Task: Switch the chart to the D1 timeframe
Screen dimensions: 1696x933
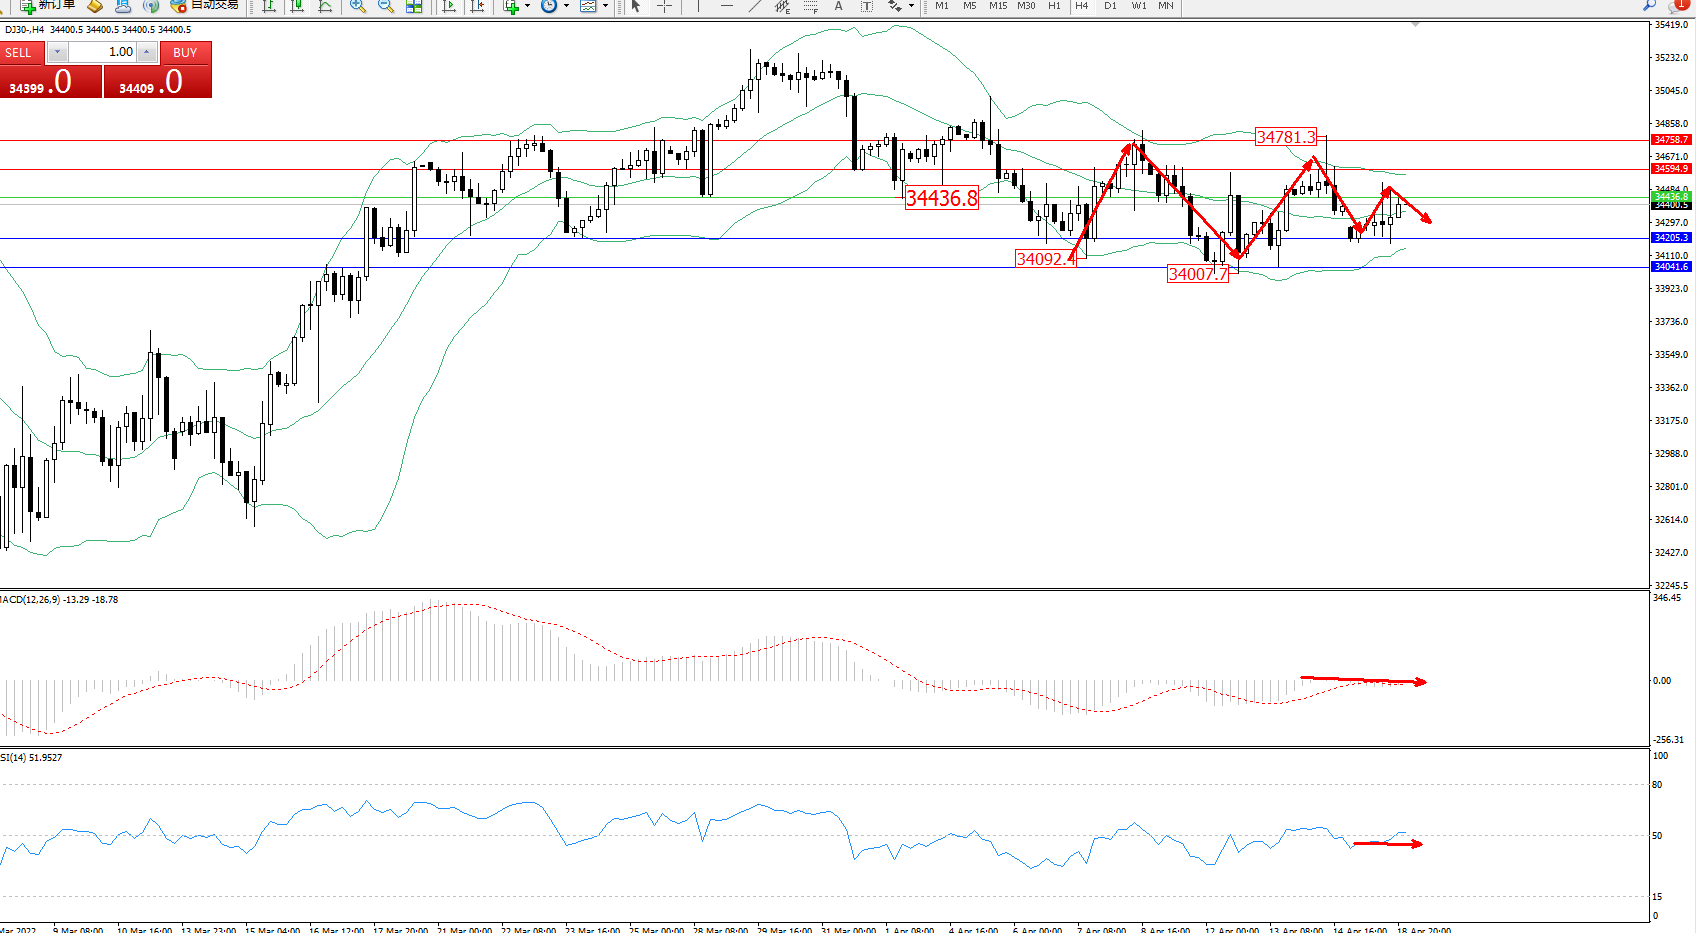Action: point(1110,6)
